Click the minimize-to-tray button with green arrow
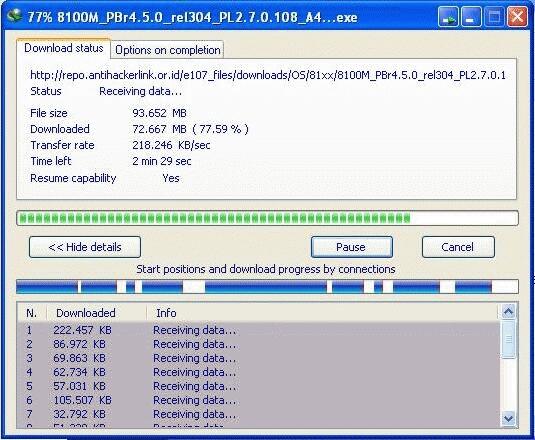 click(448, 17)
